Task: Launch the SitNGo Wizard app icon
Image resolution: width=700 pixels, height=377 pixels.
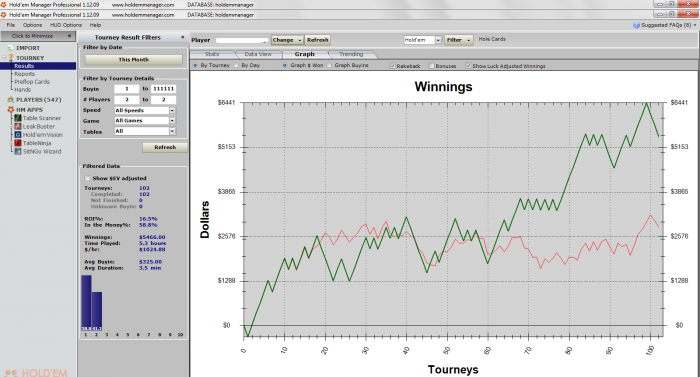Action: pos(18,151)
